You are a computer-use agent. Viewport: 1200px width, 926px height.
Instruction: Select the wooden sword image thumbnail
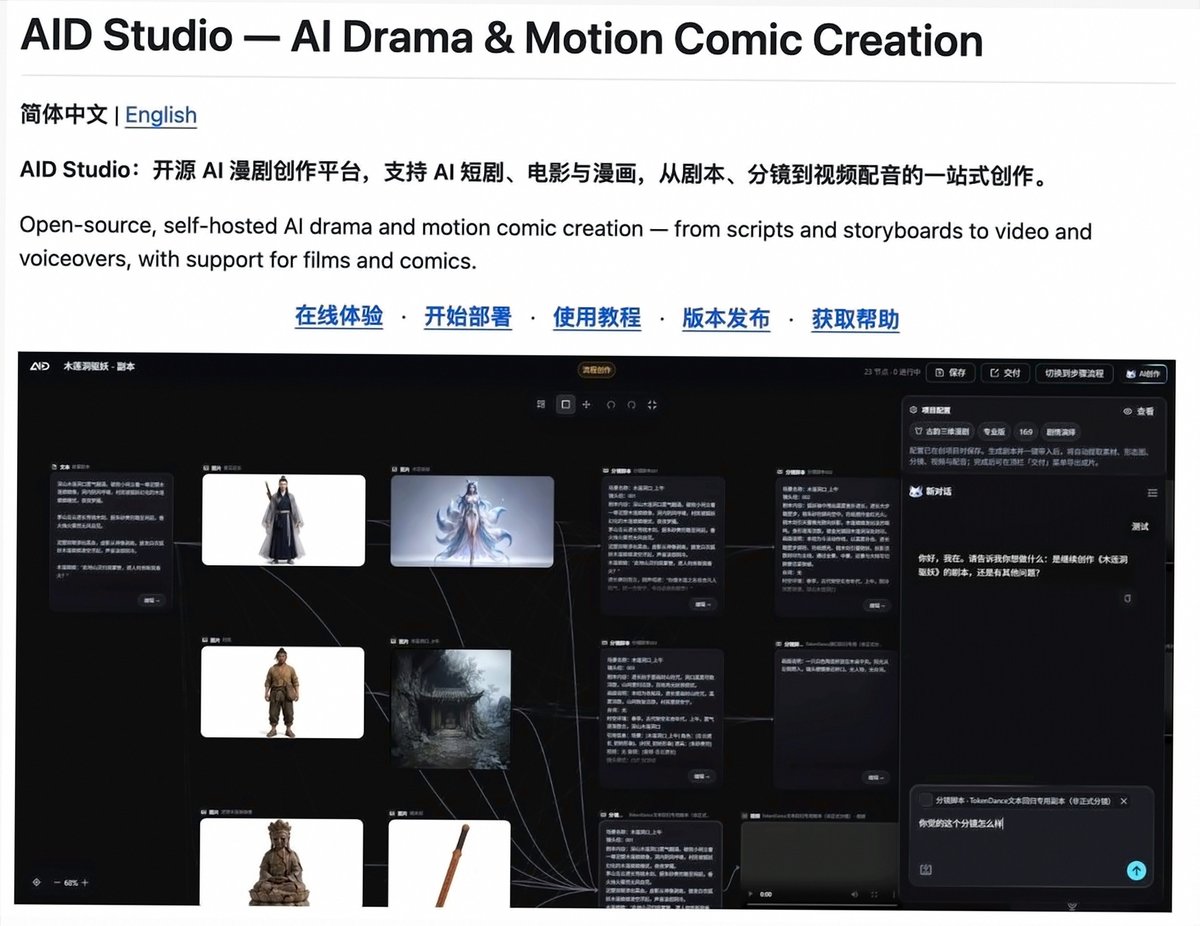[x=449, y=863]
